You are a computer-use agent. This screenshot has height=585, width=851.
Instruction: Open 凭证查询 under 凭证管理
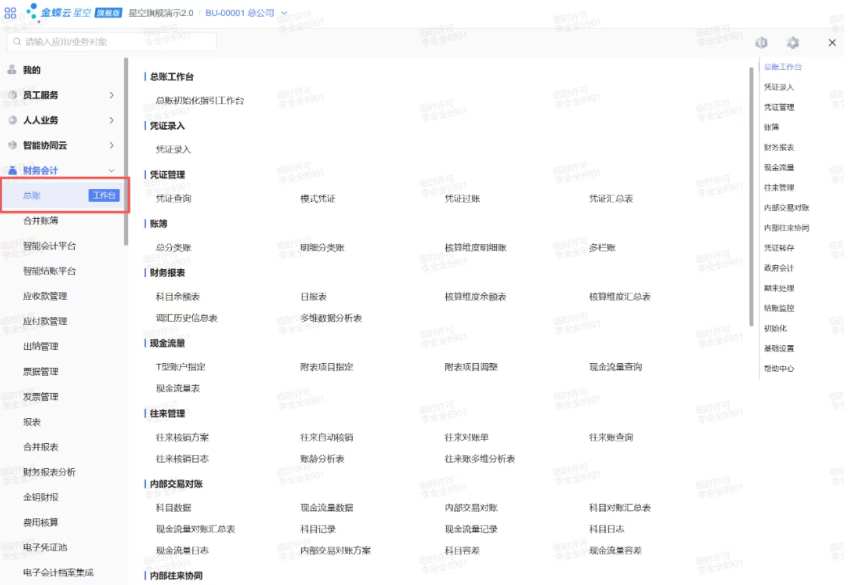point(176,198)
